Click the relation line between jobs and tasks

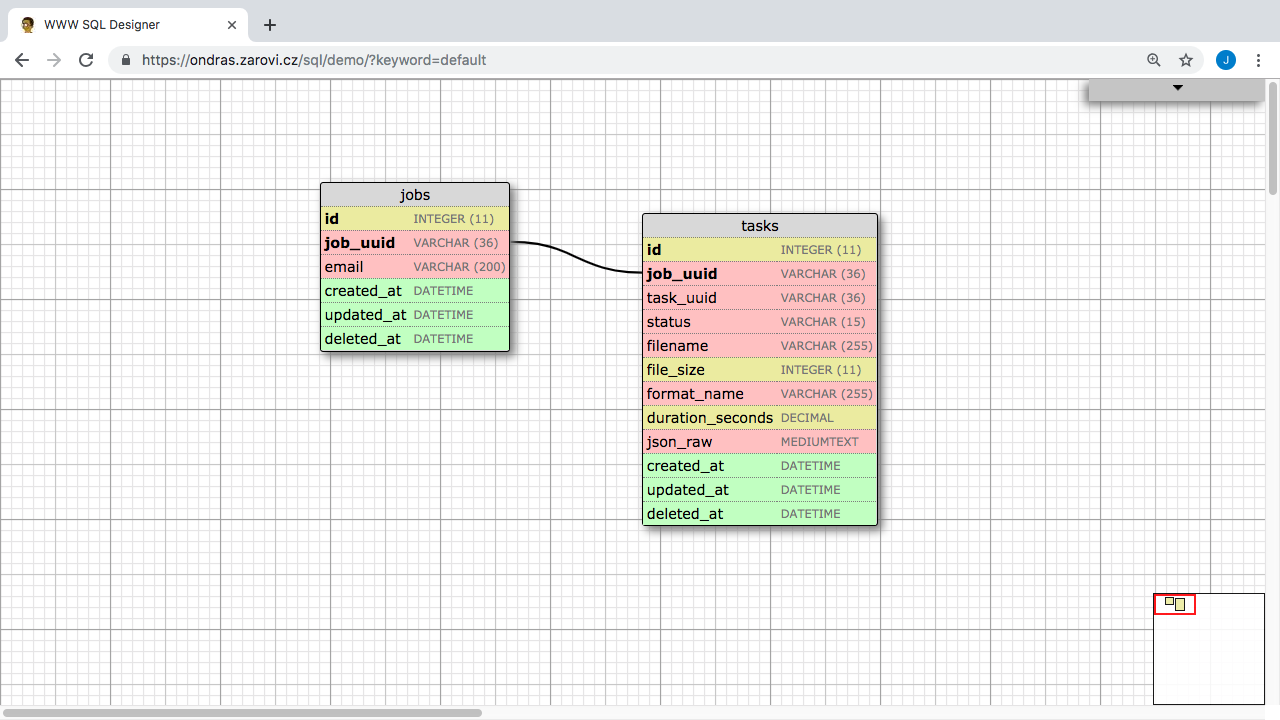(576, 258)
